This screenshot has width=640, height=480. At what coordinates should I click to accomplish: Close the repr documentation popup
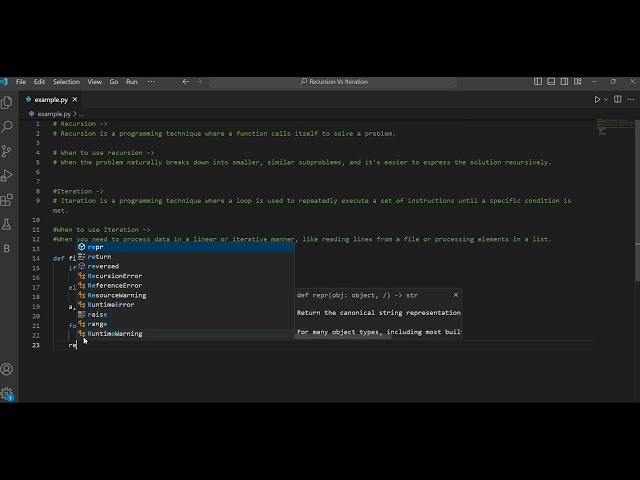(x=456, y=295)
